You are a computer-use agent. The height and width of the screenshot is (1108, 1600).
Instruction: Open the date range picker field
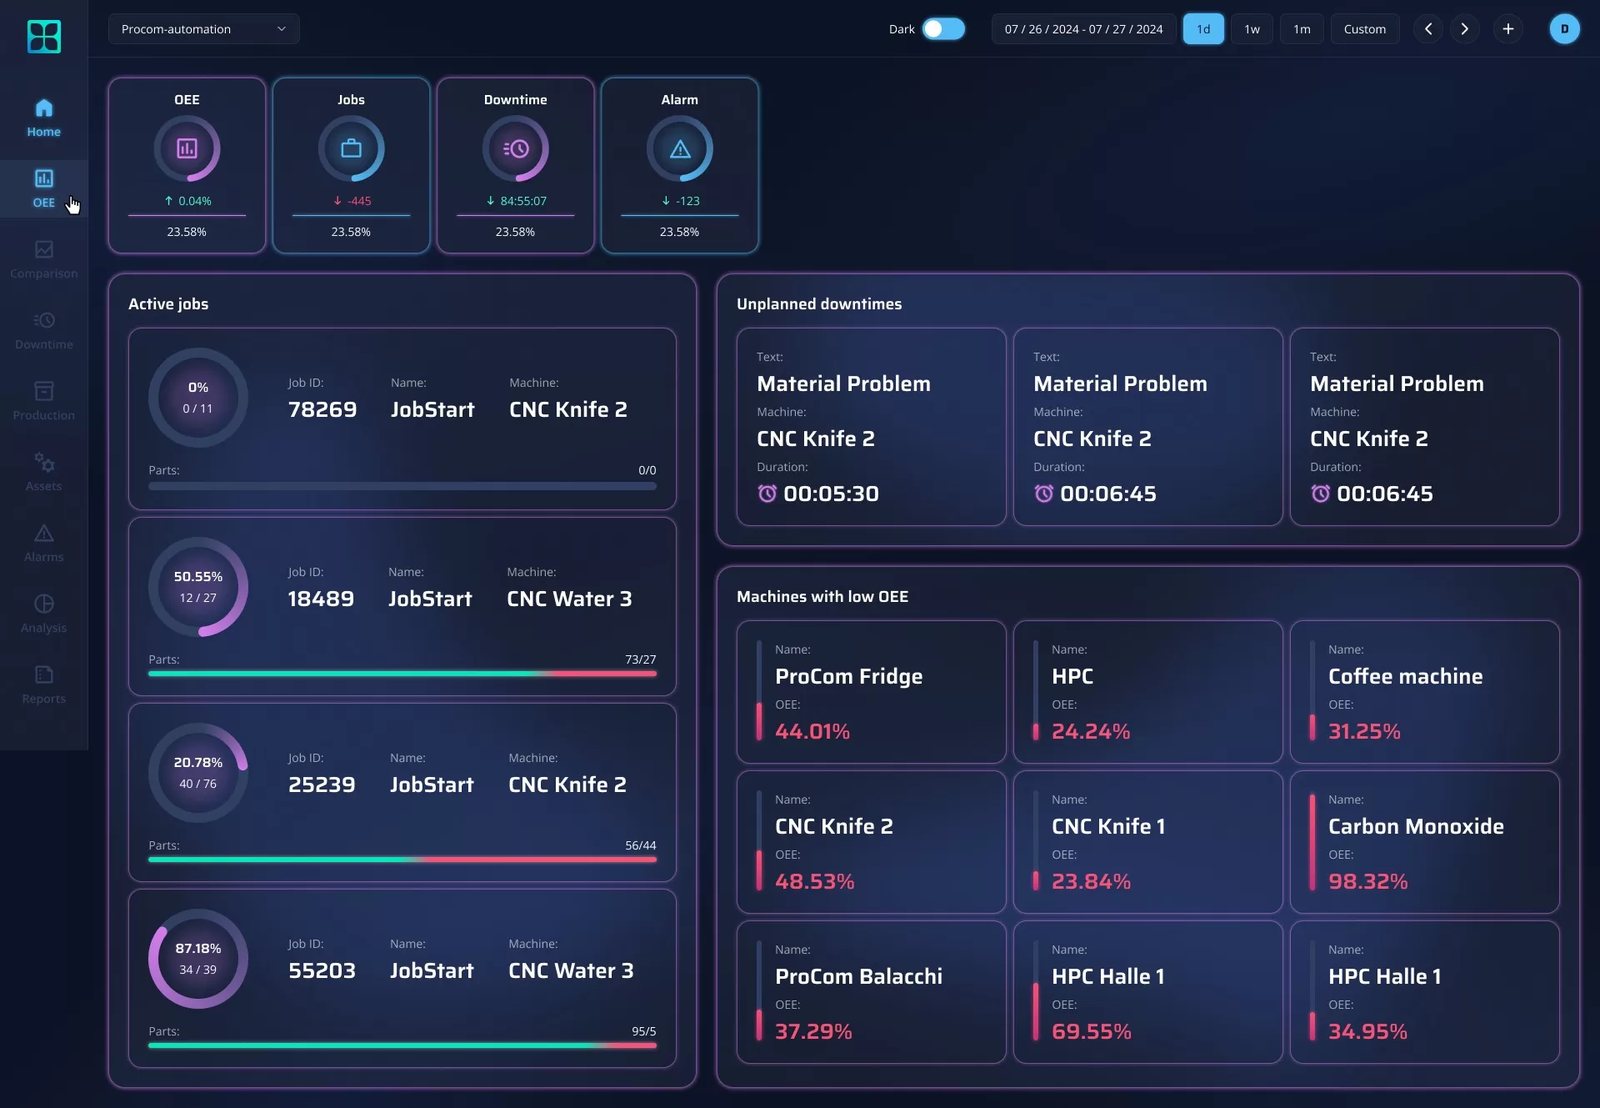pos(1084,29)
